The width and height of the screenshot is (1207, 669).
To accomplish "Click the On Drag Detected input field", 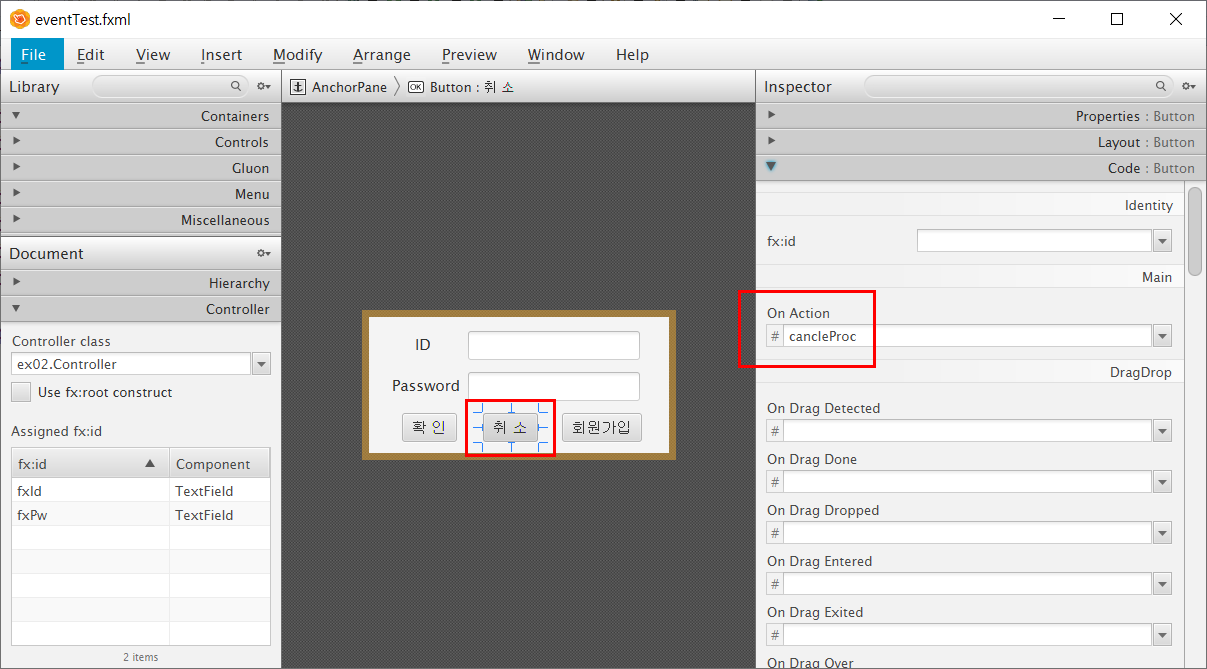I will pos(968,431).
